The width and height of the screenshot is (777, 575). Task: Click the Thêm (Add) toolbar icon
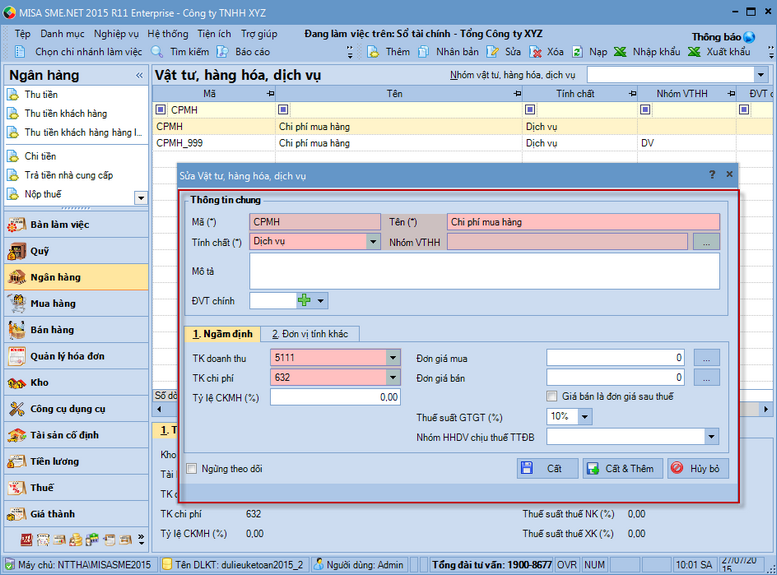click(373, 52)
